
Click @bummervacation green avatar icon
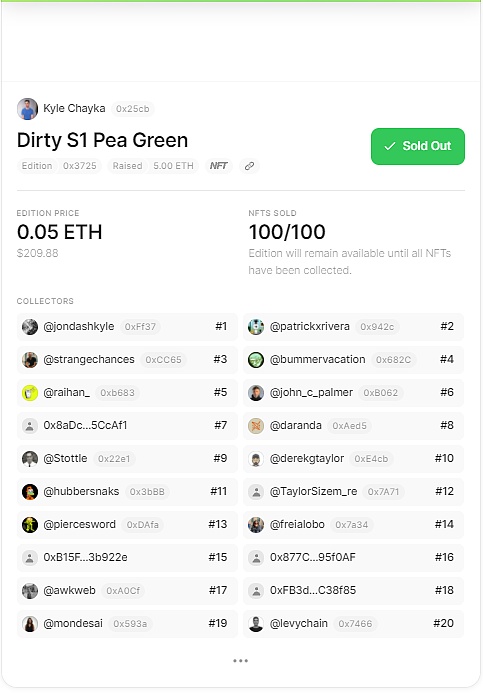256,360
